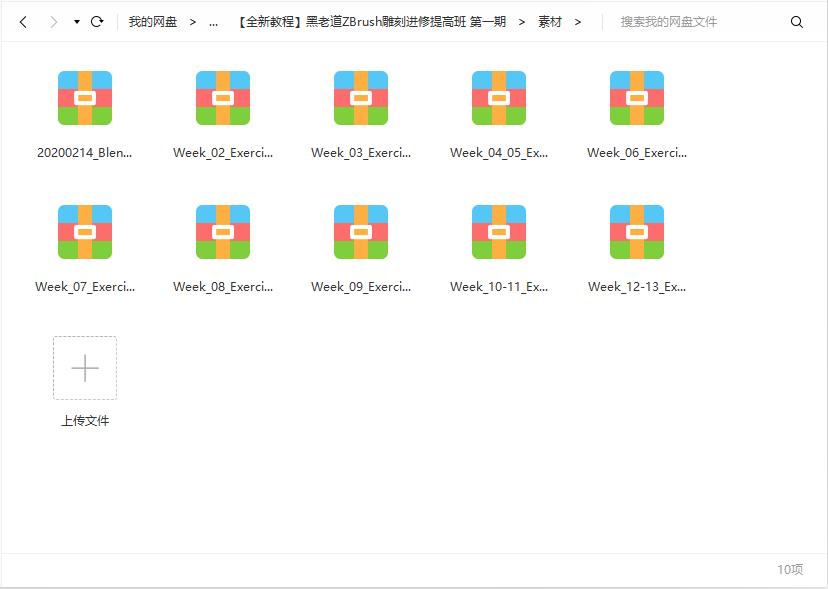Expand the collapsed breadcrumb ellipsis
The height and width of the screenshot is (589, 828).
point(213,22)
